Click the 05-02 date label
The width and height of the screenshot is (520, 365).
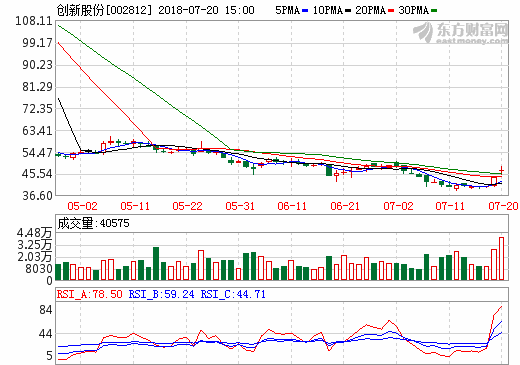click(82, 206)
